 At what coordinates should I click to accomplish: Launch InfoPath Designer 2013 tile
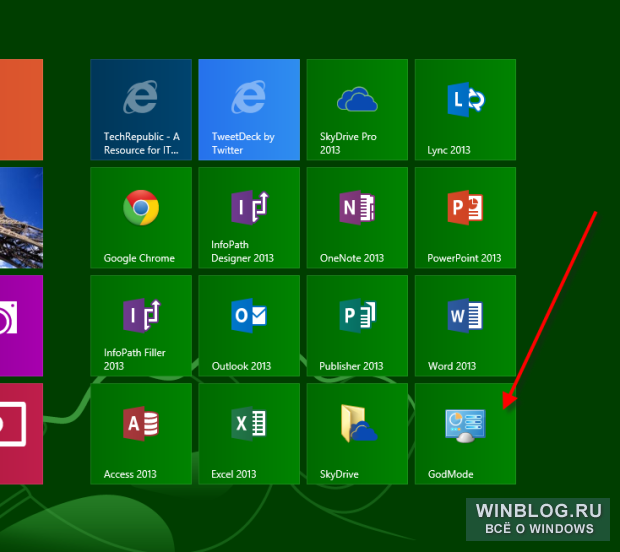(x=249, y=217)
